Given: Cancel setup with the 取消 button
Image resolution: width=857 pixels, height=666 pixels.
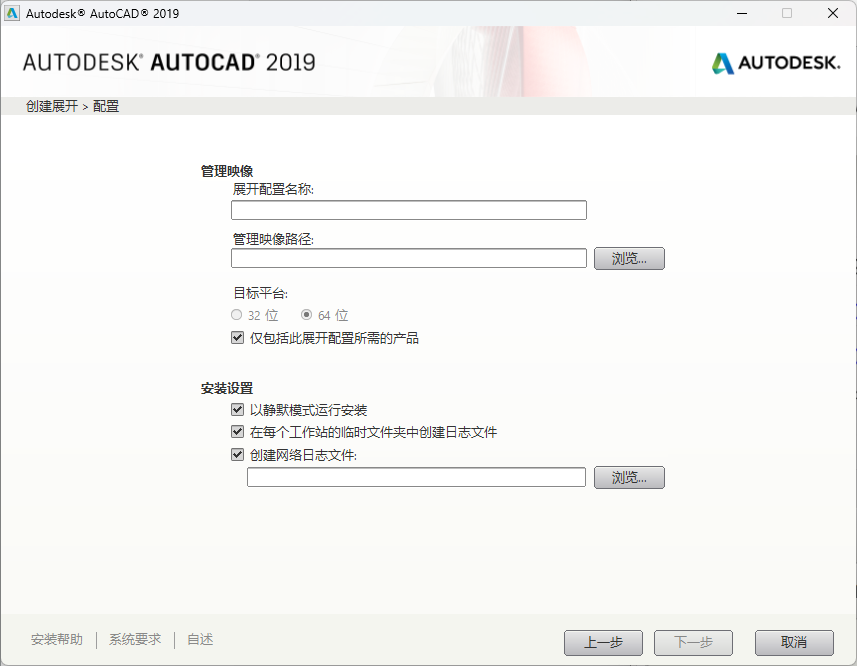Looking at the screenshot, I should coord(794,643).
